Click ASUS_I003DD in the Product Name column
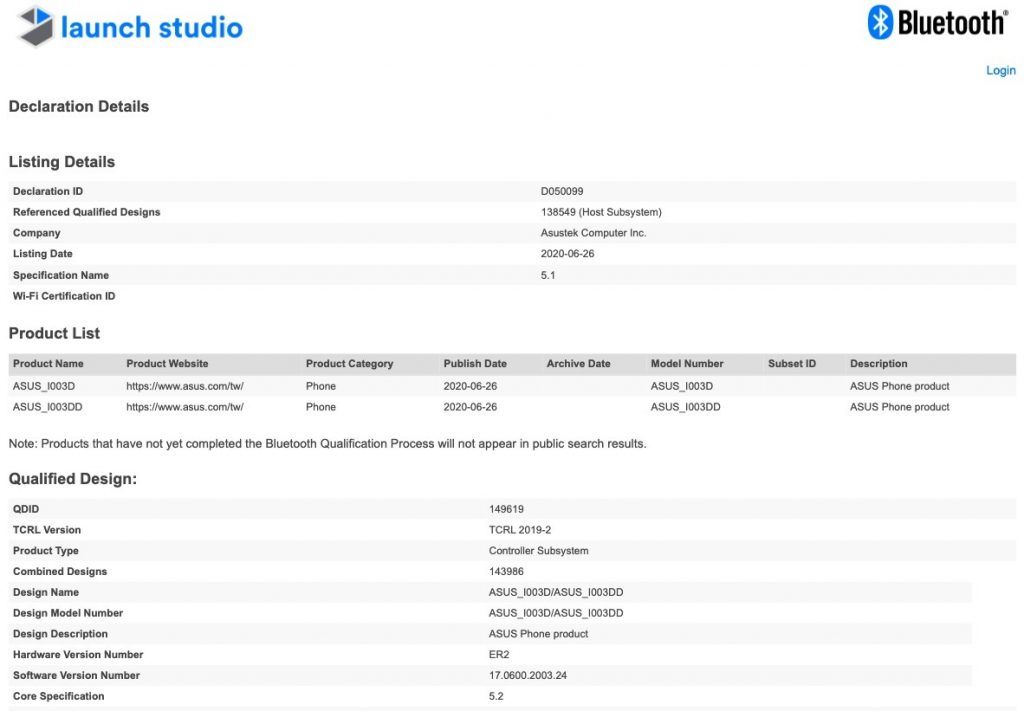Screen dimensions: 1024x711 48,407
